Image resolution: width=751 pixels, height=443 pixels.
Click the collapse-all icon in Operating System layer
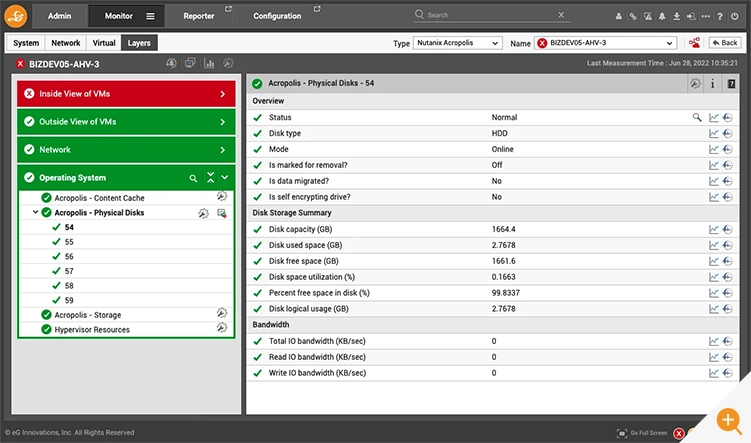tap(210, 177)
